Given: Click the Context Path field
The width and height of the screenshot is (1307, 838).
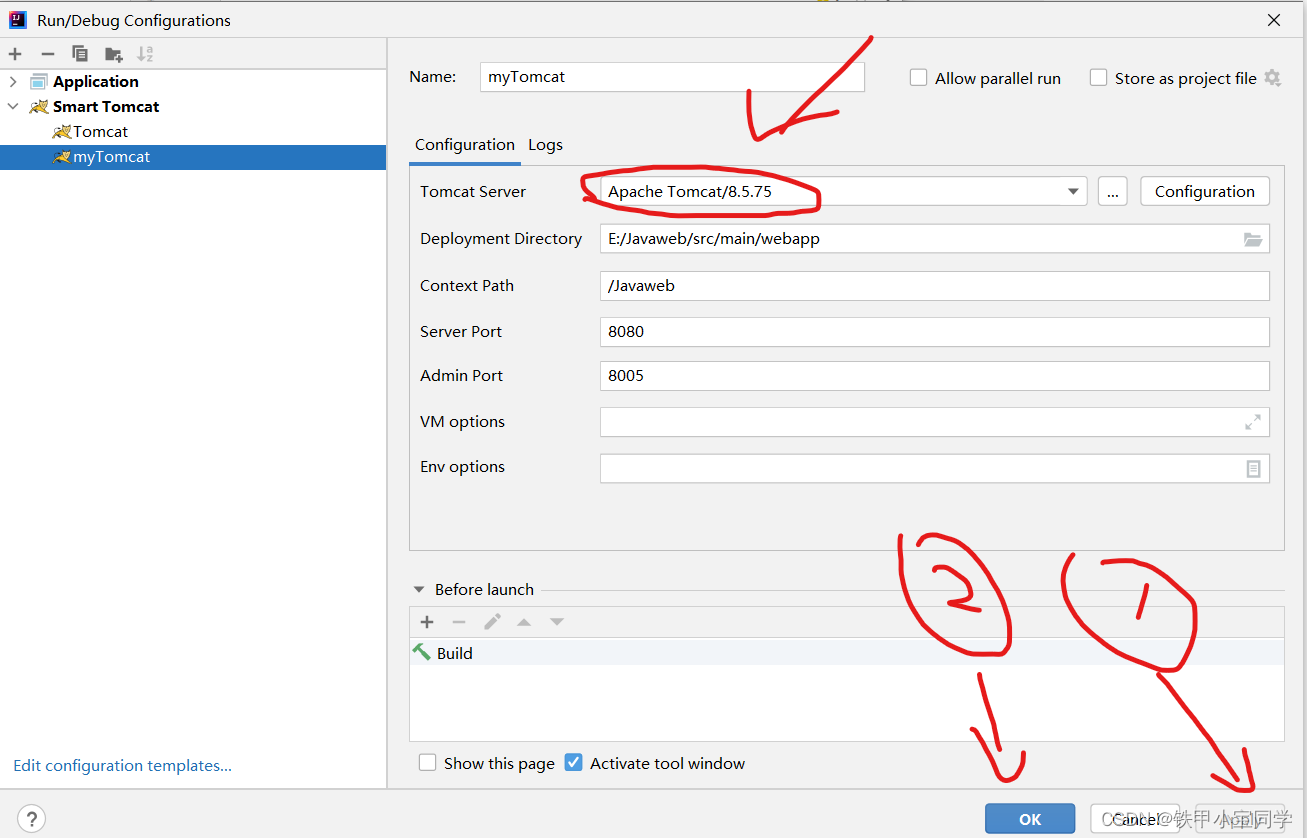Looking at the screenshot, I should [934, 286].
